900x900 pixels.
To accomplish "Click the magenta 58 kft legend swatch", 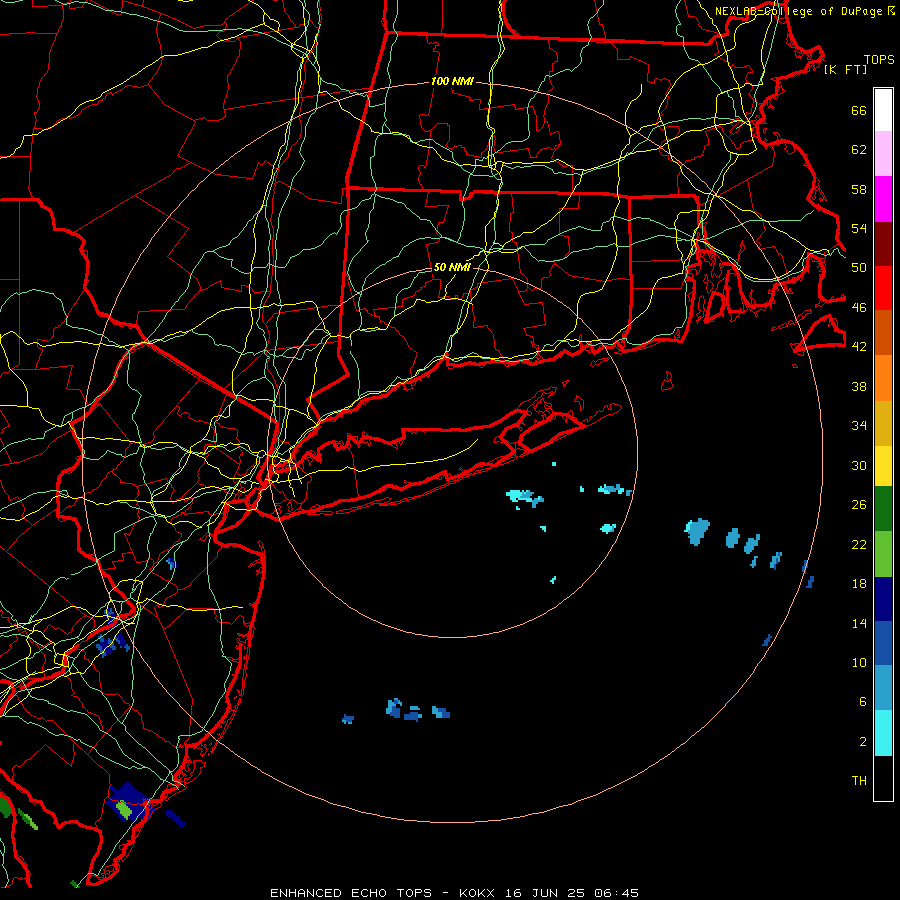I will point(883,199).
